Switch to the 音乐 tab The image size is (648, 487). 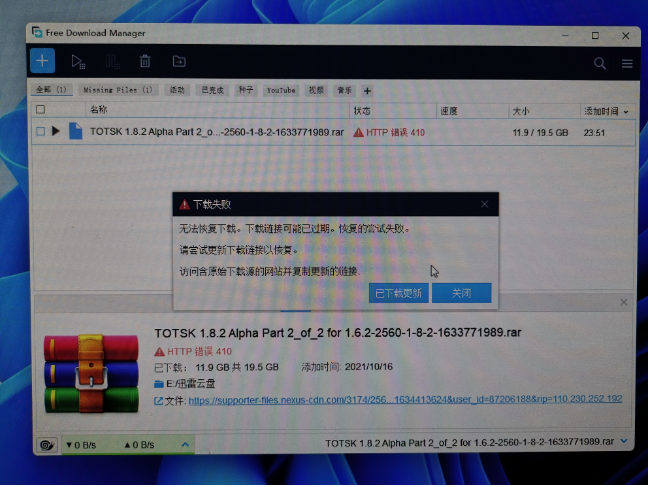click(x=344, y=90)
